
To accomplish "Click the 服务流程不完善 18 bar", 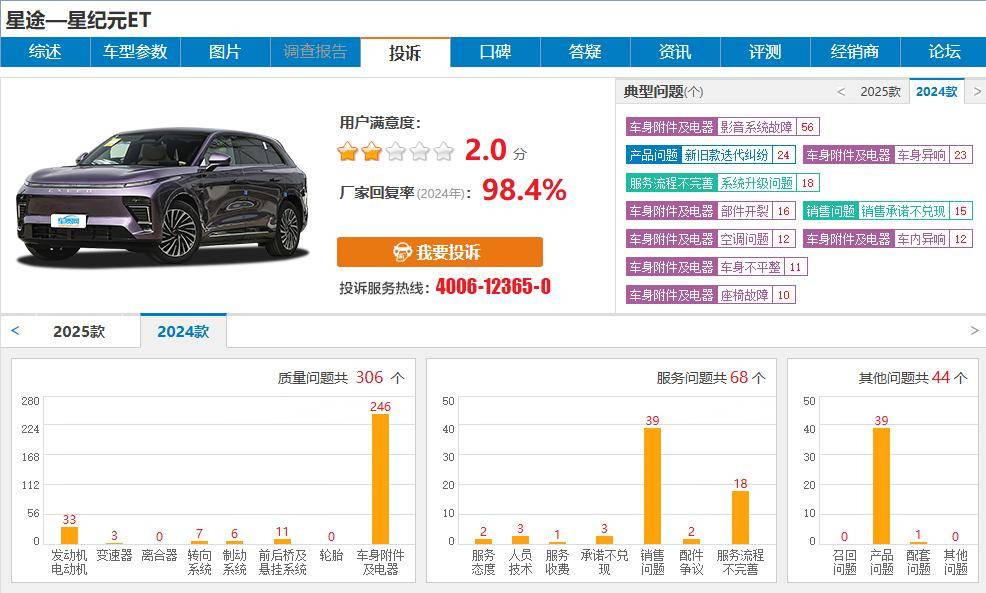I will pyautogui.click(x=740, y=517).
